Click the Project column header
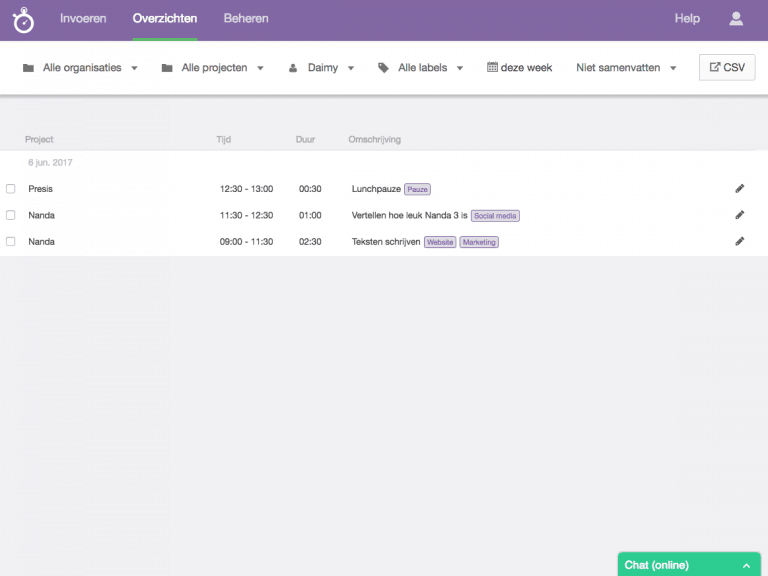Screen dimensions: 768x576 click(x=39, y=140)
